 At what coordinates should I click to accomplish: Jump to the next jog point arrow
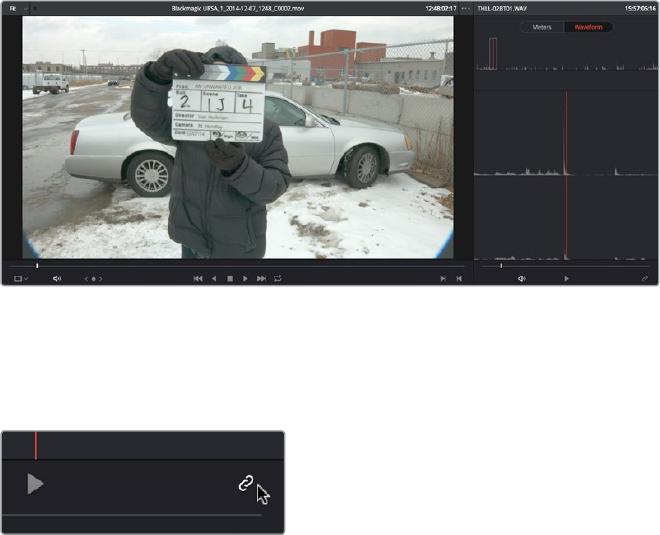tap(101, 279)
